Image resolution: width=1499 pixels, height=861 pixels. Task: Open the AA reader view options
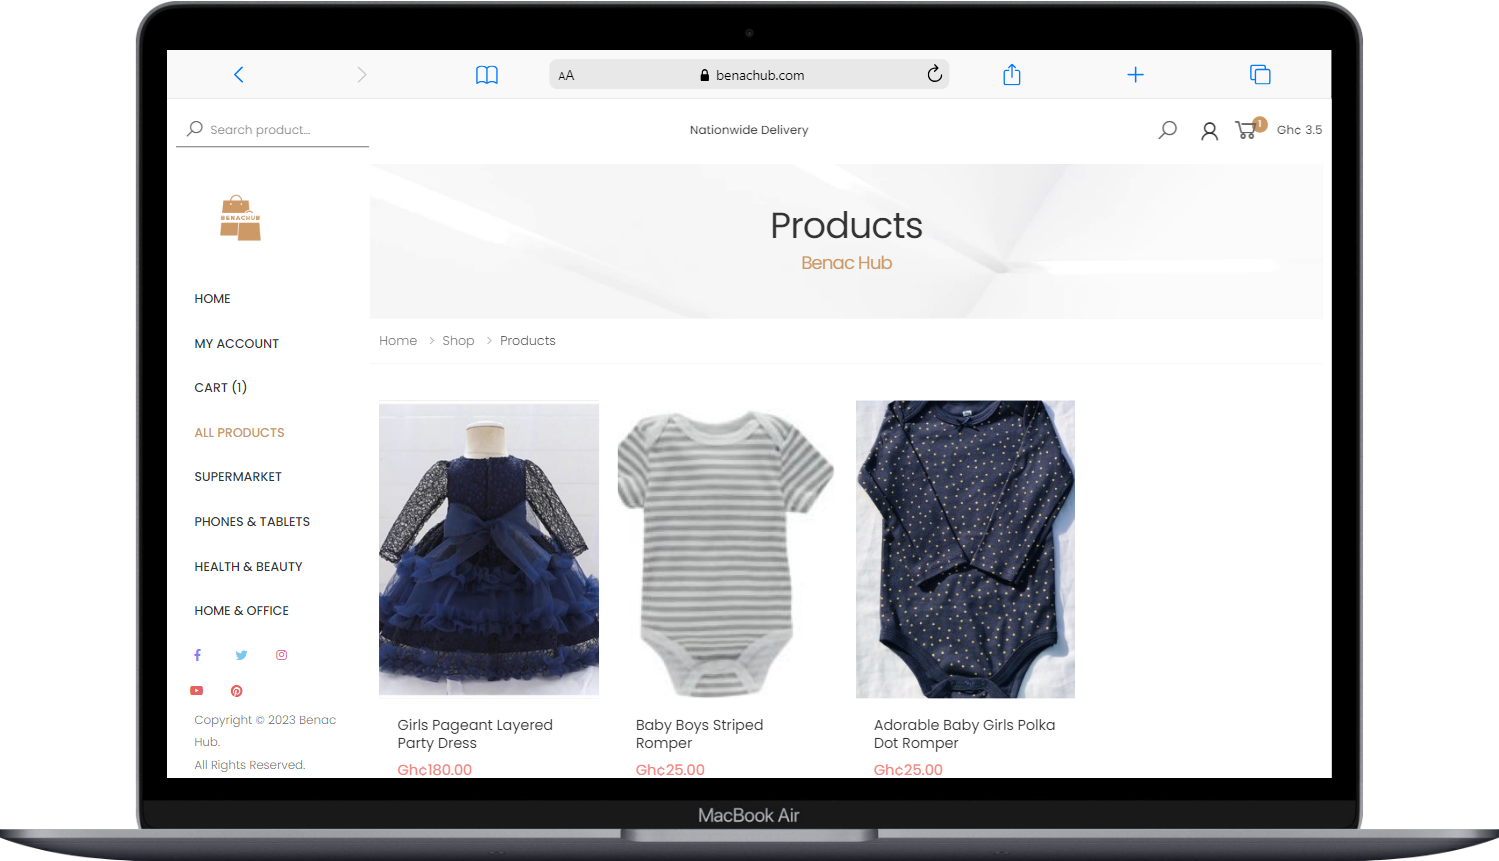click(566, 75)
